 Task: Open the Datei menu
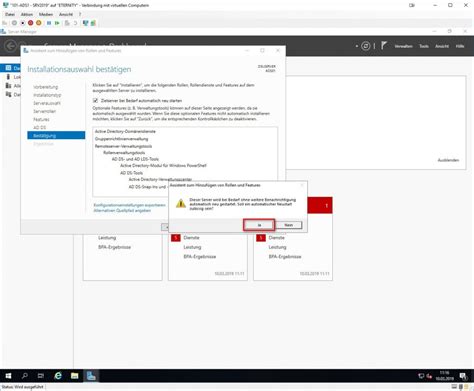(x=10, y=14)
